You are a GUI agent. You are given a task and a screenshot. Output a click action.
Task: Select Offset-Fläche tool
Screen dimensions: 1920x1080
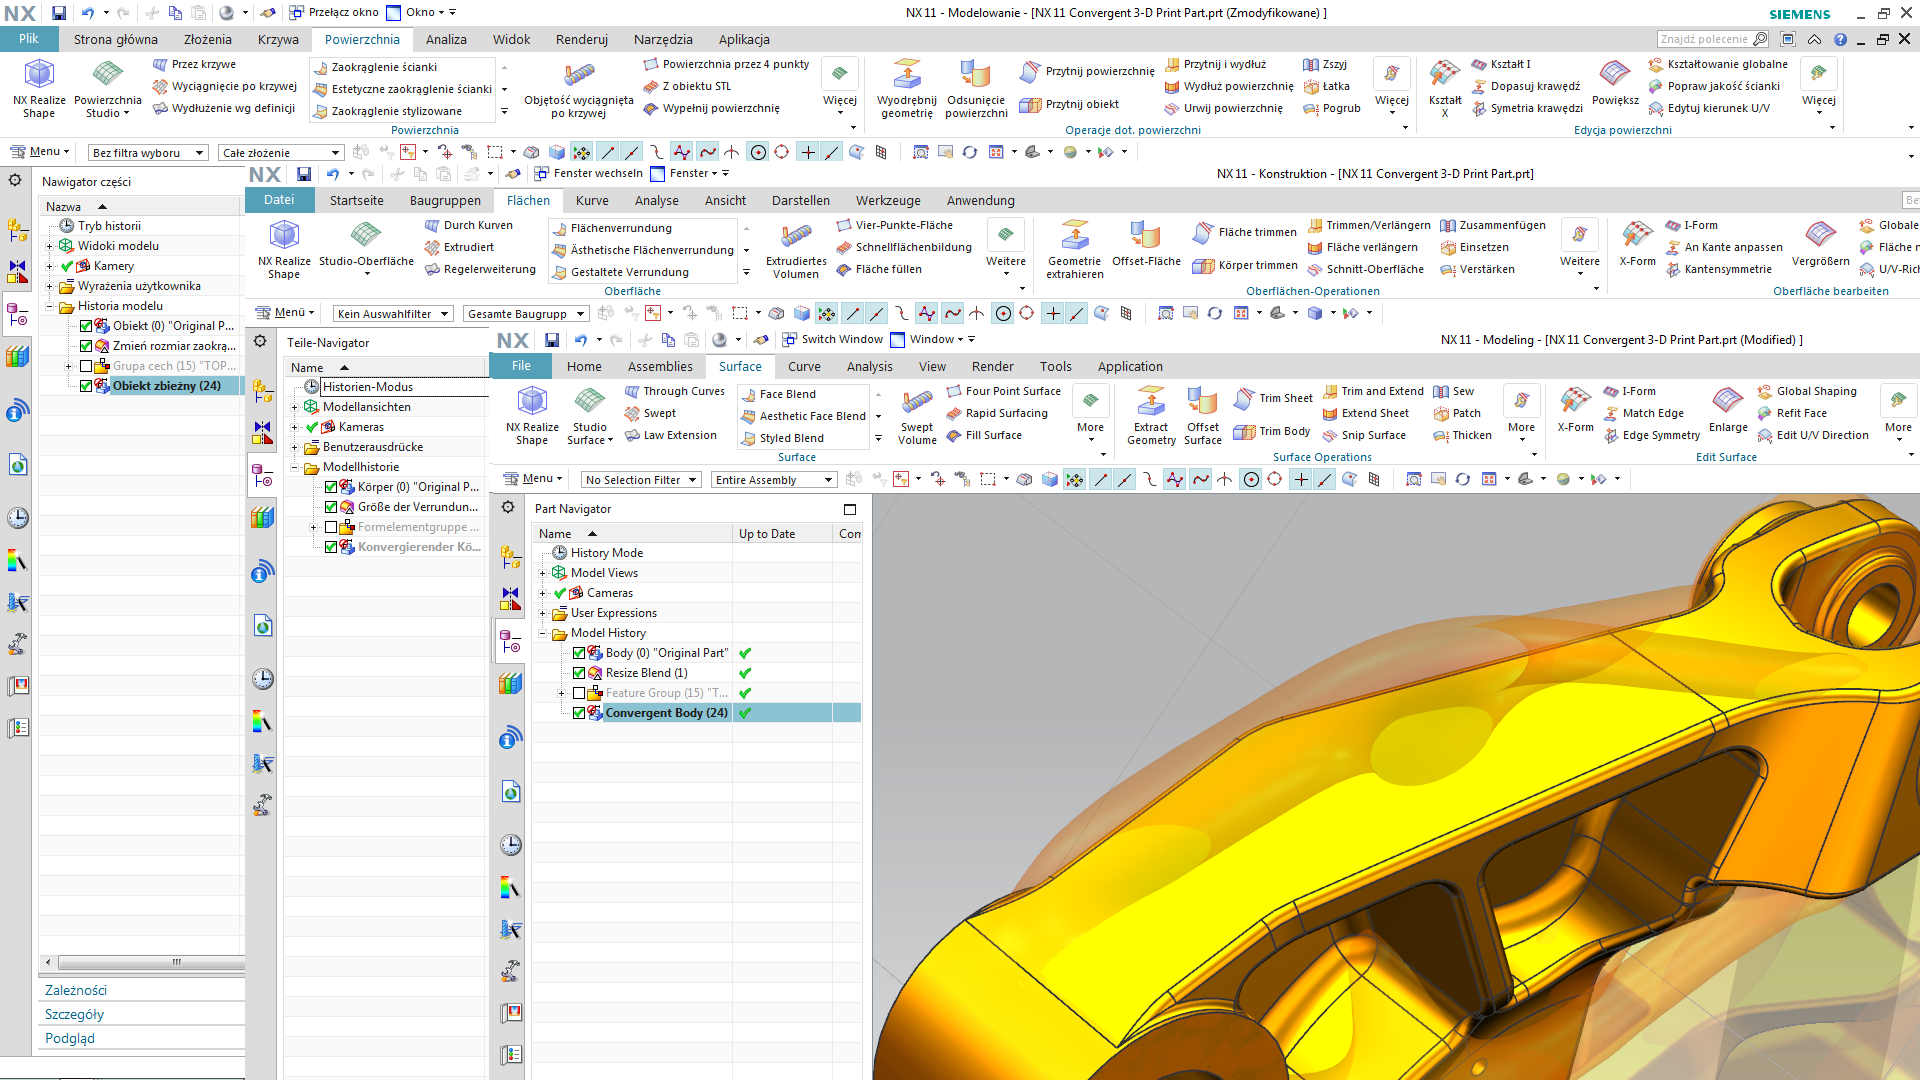(1146, 245)
